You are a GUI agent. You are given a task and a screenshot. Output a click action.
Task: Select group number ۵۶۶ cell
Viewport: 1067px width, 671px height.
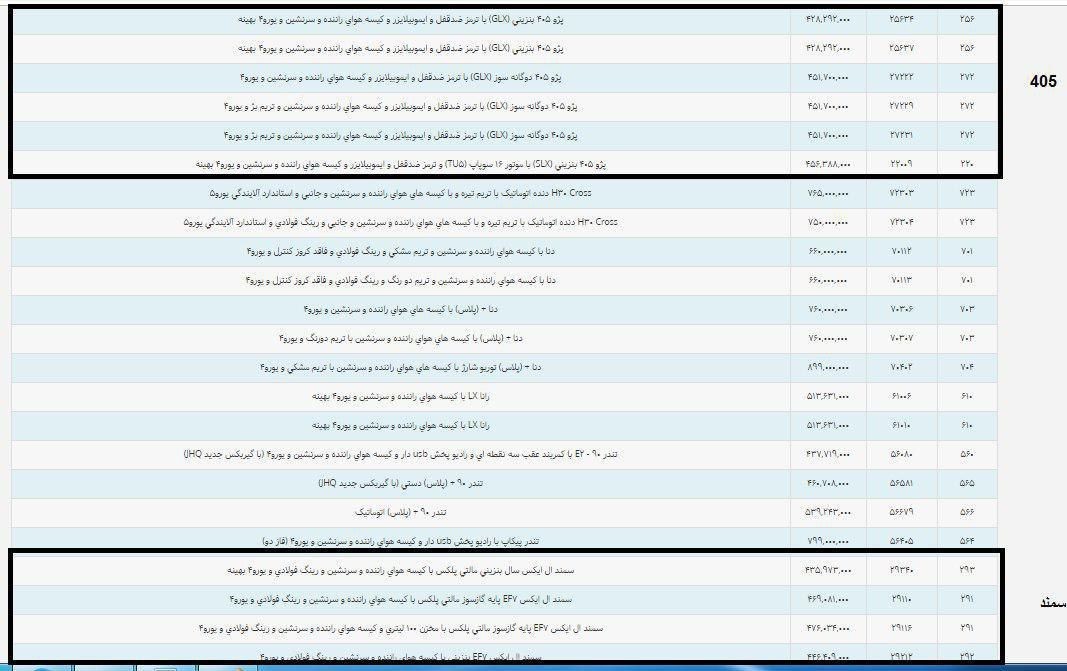[967, 512]
